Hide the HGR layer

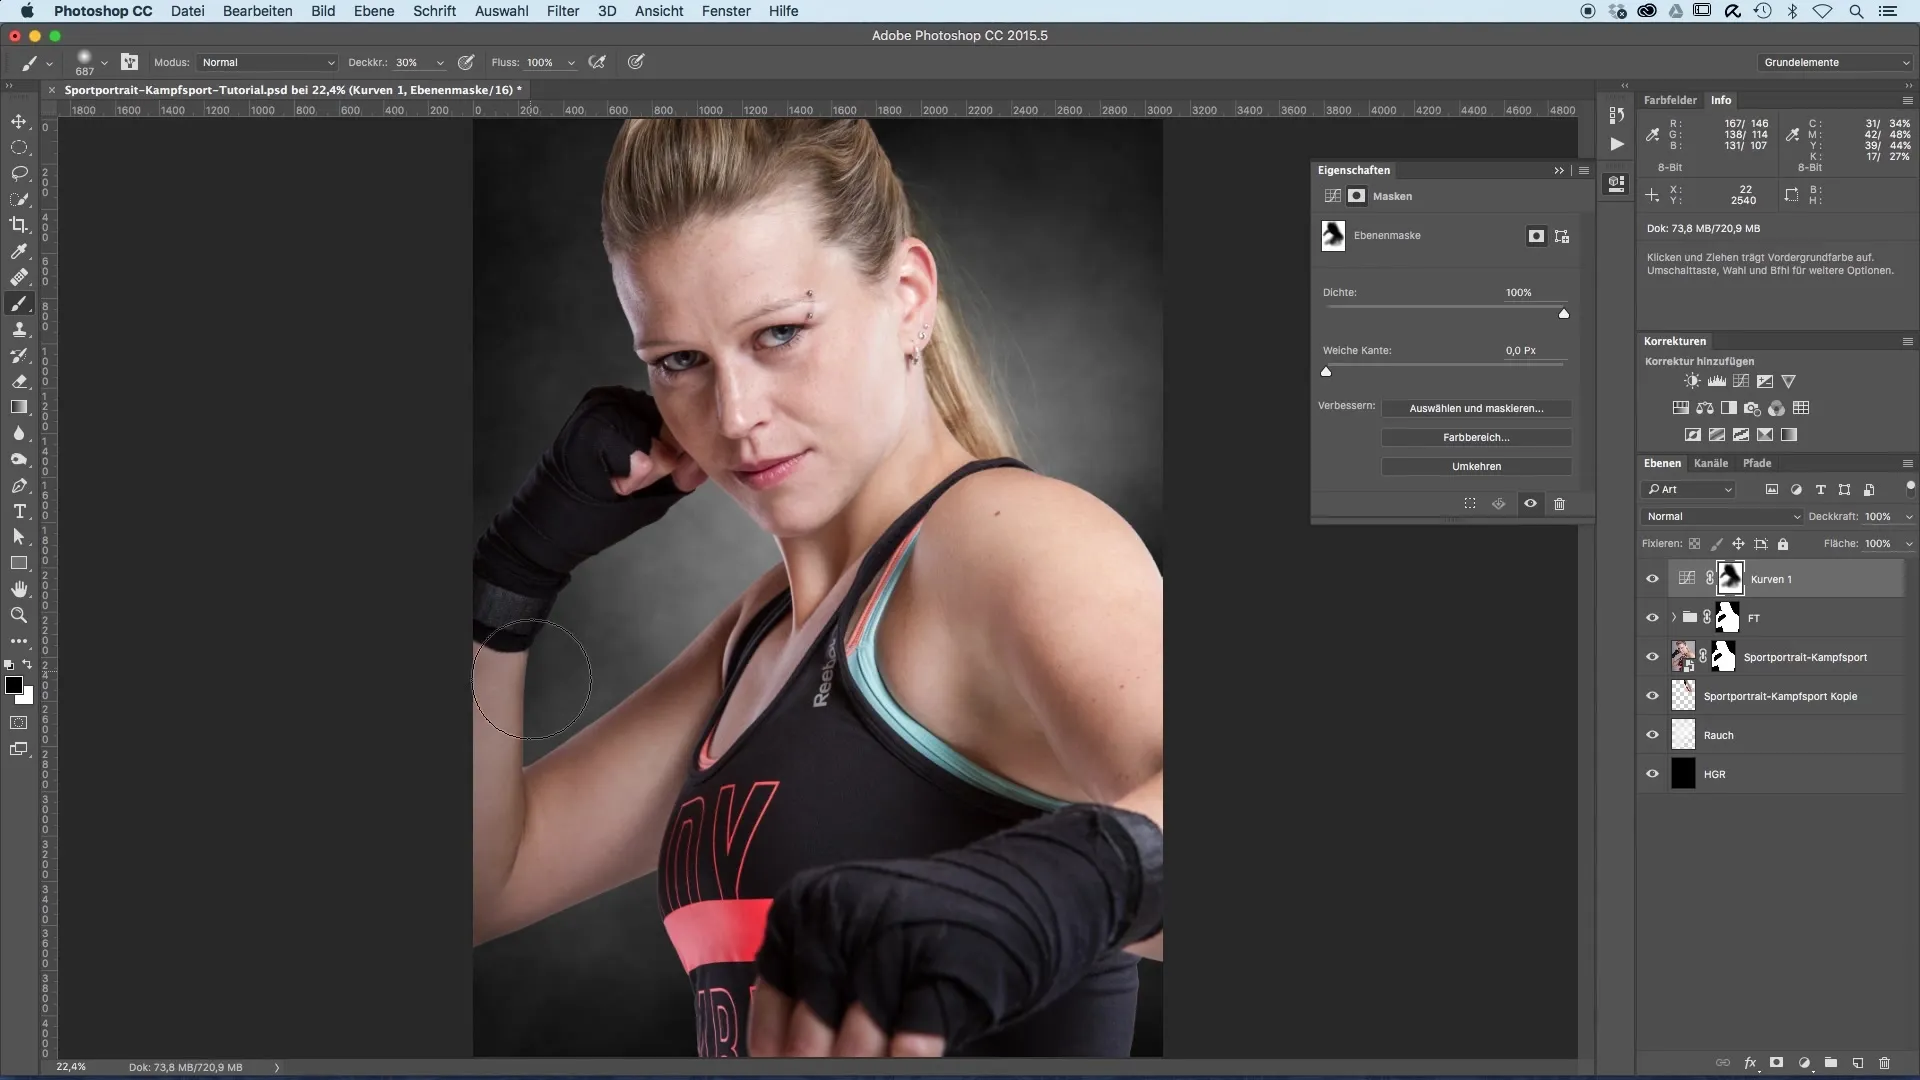[1652, 774]
